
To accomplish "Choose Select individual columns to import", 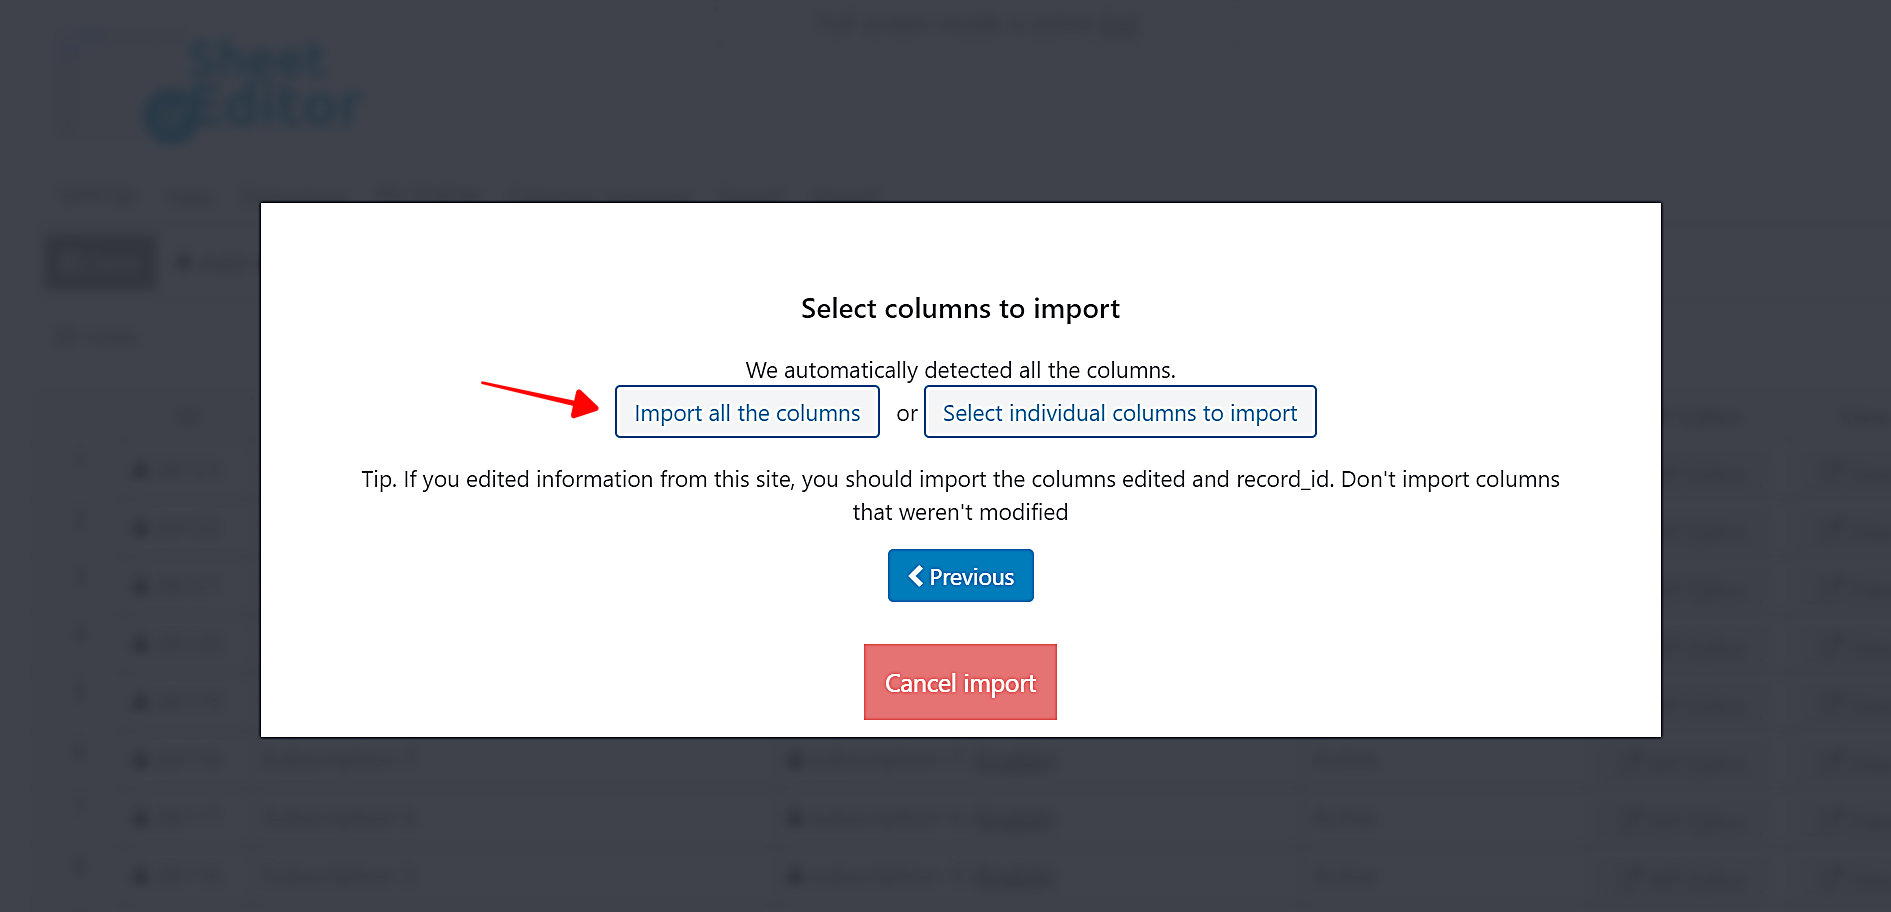I will pos(1119,412).
